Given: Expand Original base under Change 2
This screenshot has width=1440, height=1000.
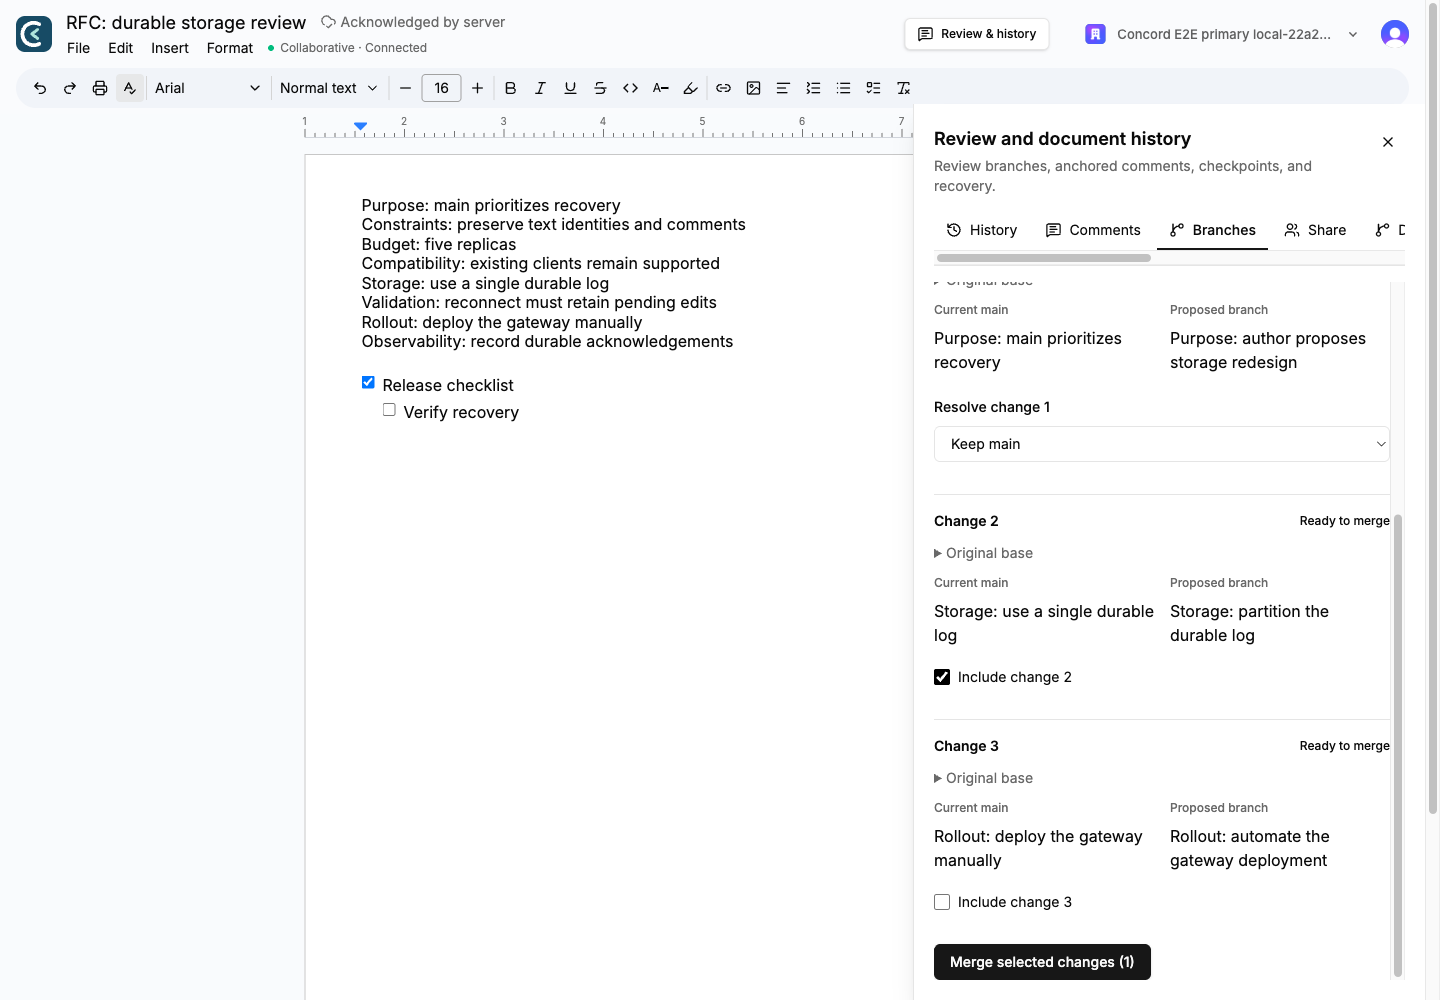Looking at the screenshot, I should pos(983,553).
